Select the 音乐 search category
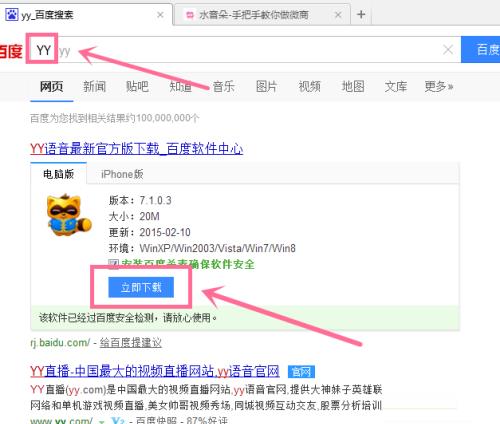The image size is (500, 424). tap(223, 87)
